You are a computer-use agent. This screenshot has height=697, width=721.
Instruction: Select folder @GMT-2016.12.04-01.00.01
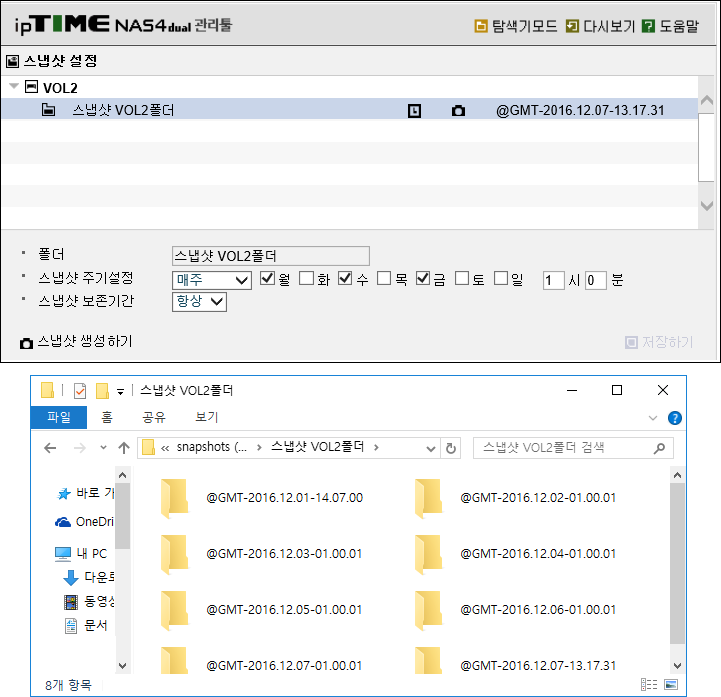tap(515, 554)
